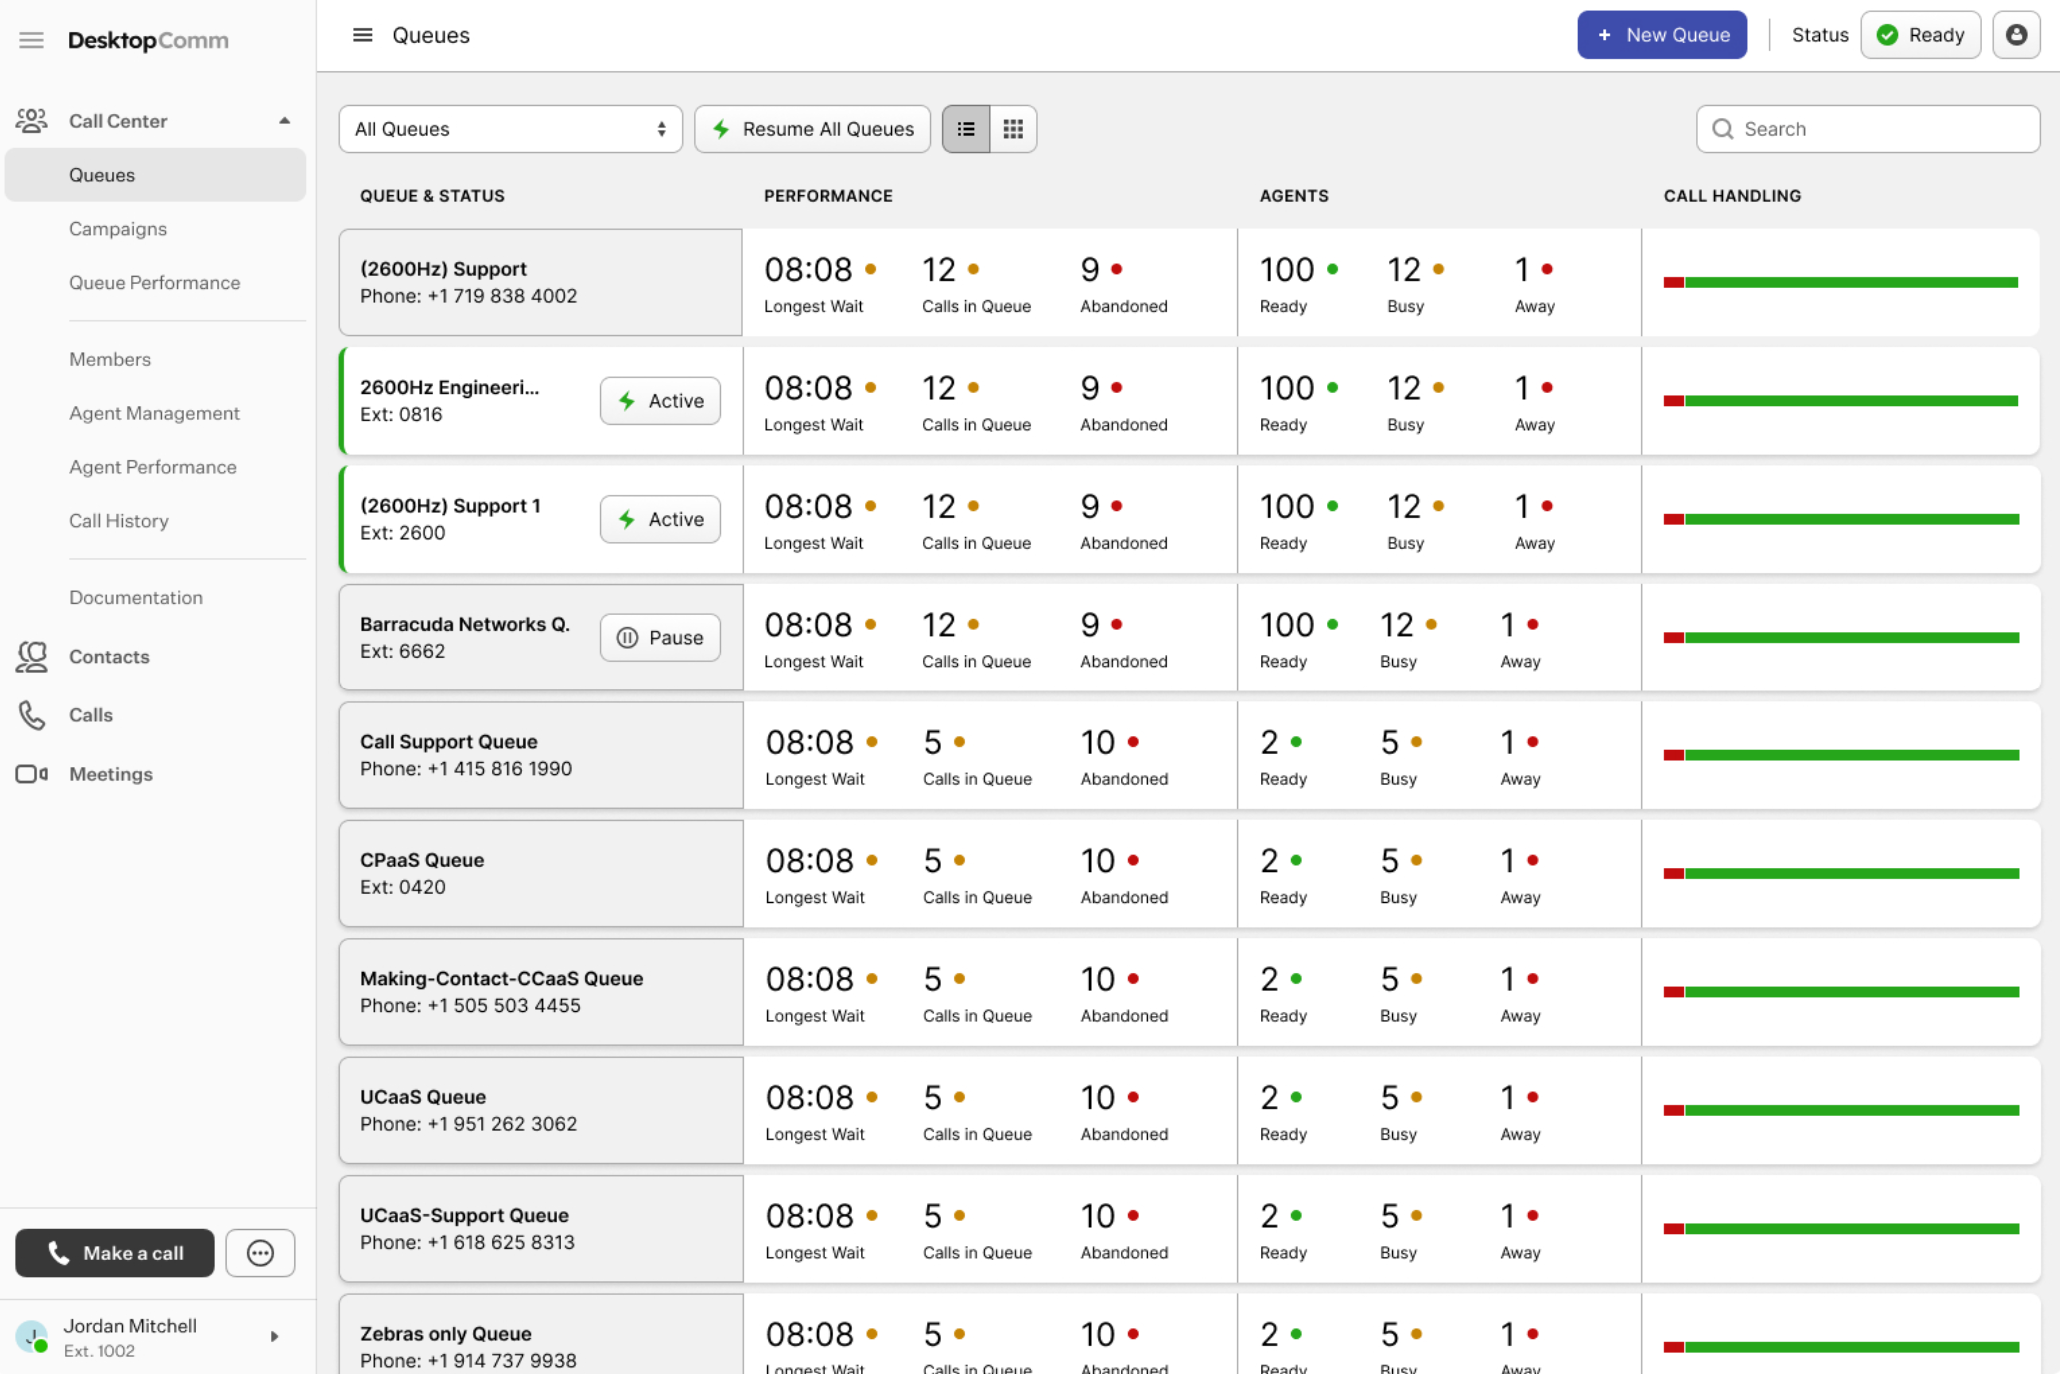
Task: Collapse the Call Center section
Action: click(285, 121)
